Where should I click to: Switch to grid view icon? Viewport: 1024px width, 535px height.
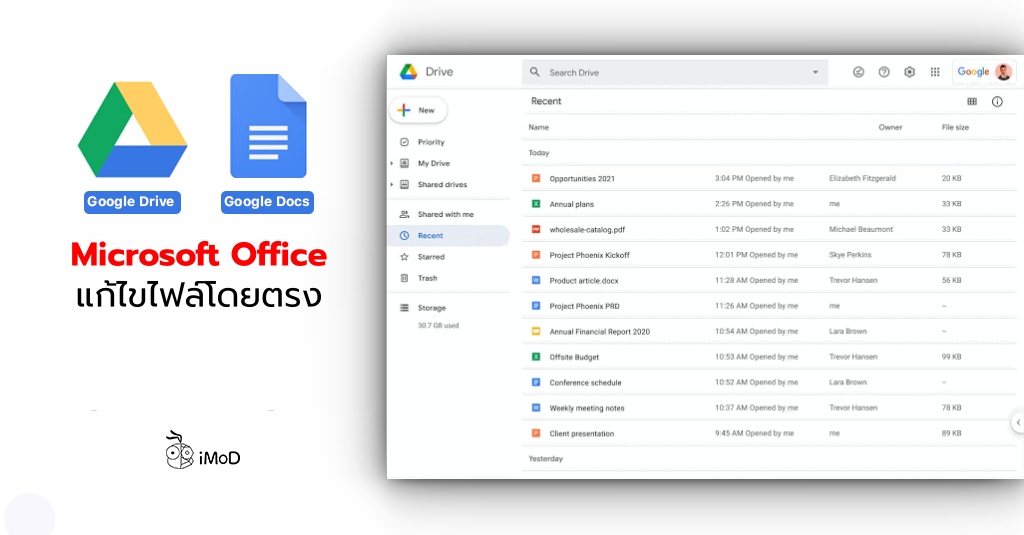coord(972,101)
